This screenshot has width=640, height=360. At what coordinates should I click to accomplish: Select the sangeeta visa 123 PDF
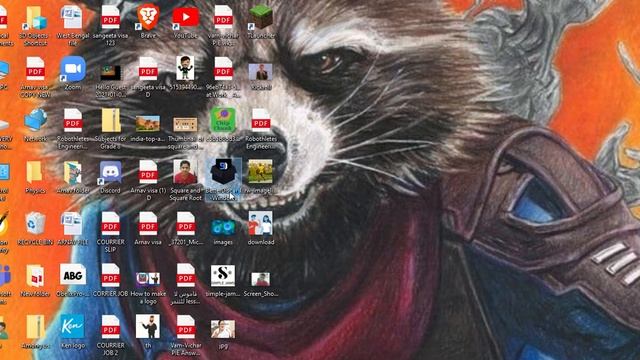[110, 18]
